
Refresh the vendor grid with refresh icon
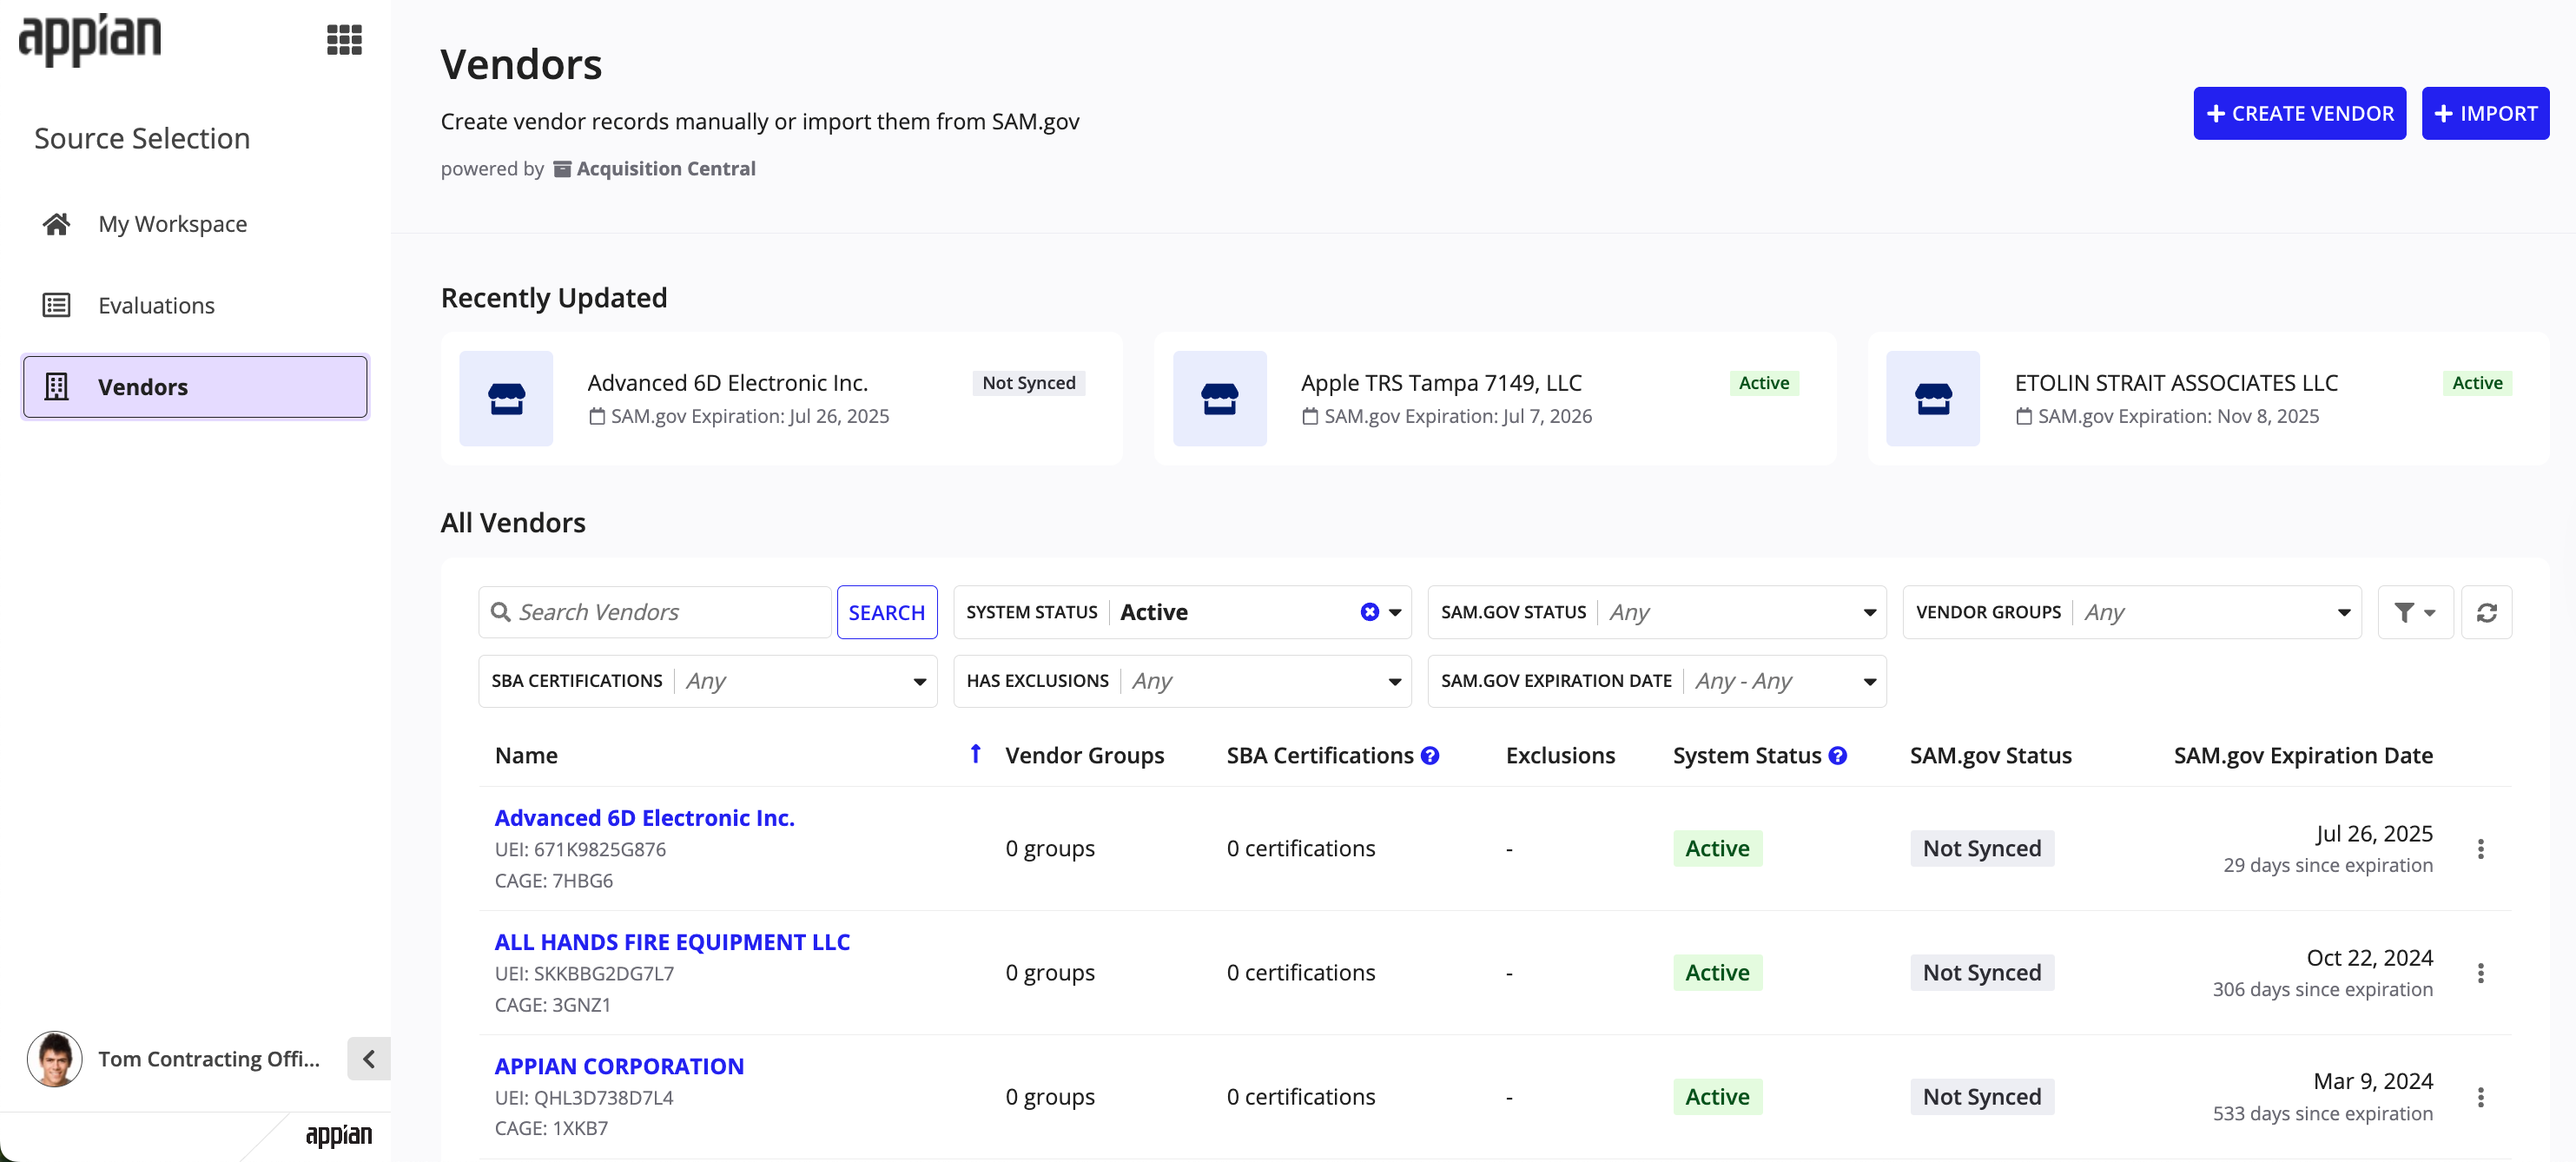2486,612
